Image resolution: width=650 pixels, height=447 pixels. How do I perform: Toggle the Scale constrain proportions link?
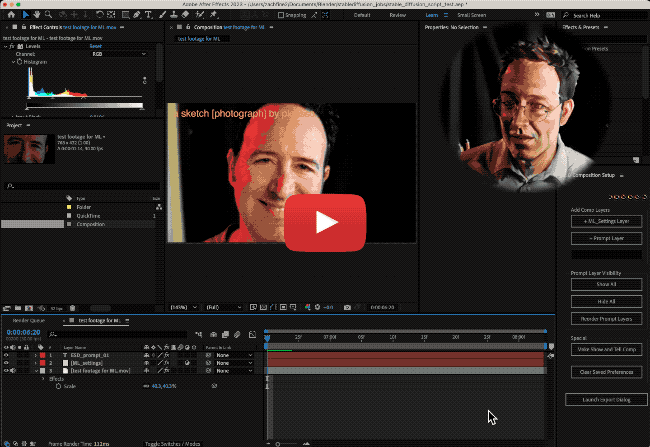tap(146, 386)
